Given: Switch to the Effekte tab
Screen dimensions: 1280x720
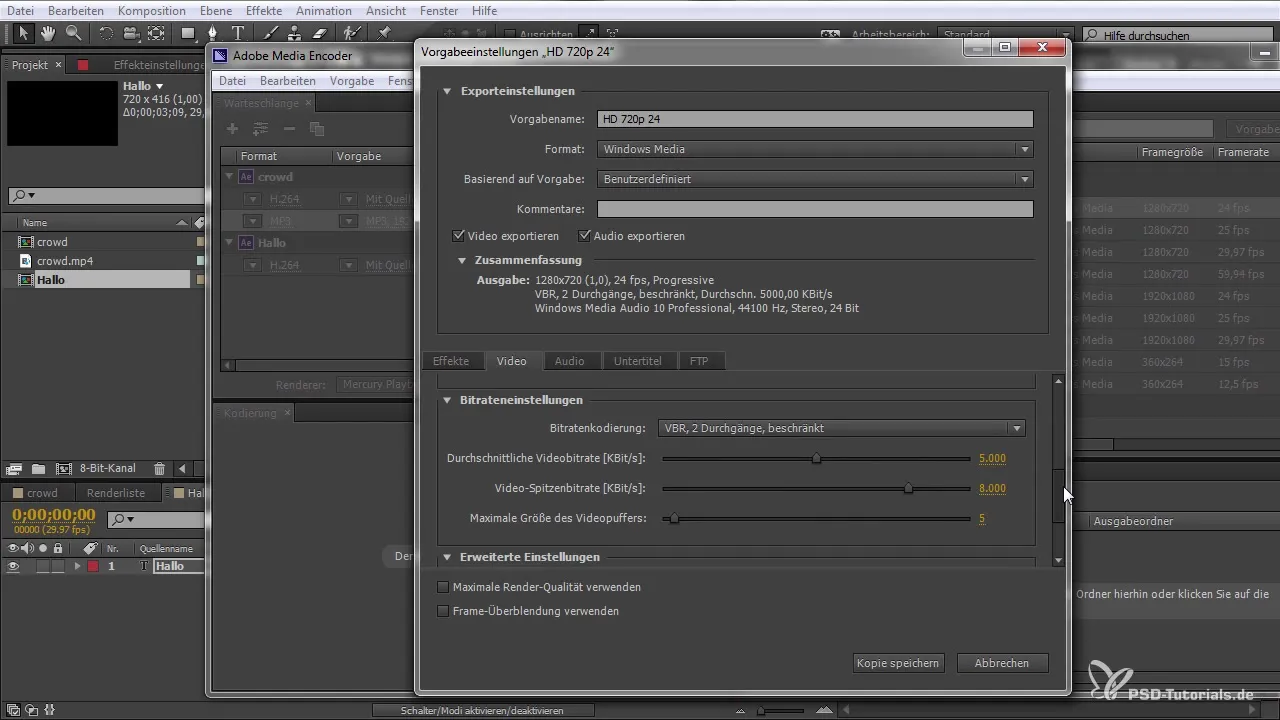Looking at the screenshot, I should [x=450, y=361].
